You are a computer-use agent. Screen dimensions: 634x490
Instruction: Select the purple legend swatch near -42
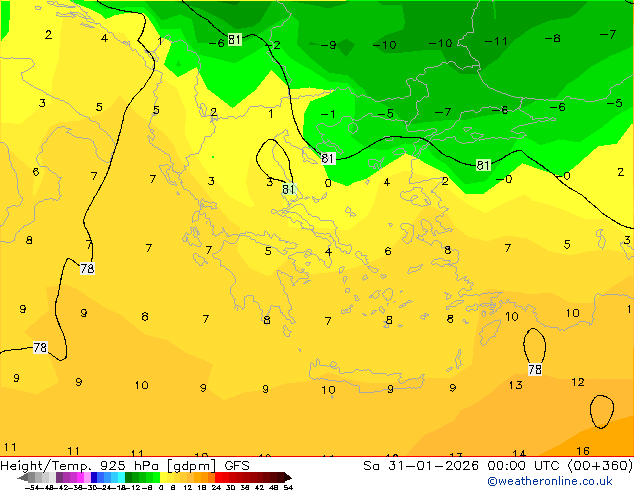point(59,477)
